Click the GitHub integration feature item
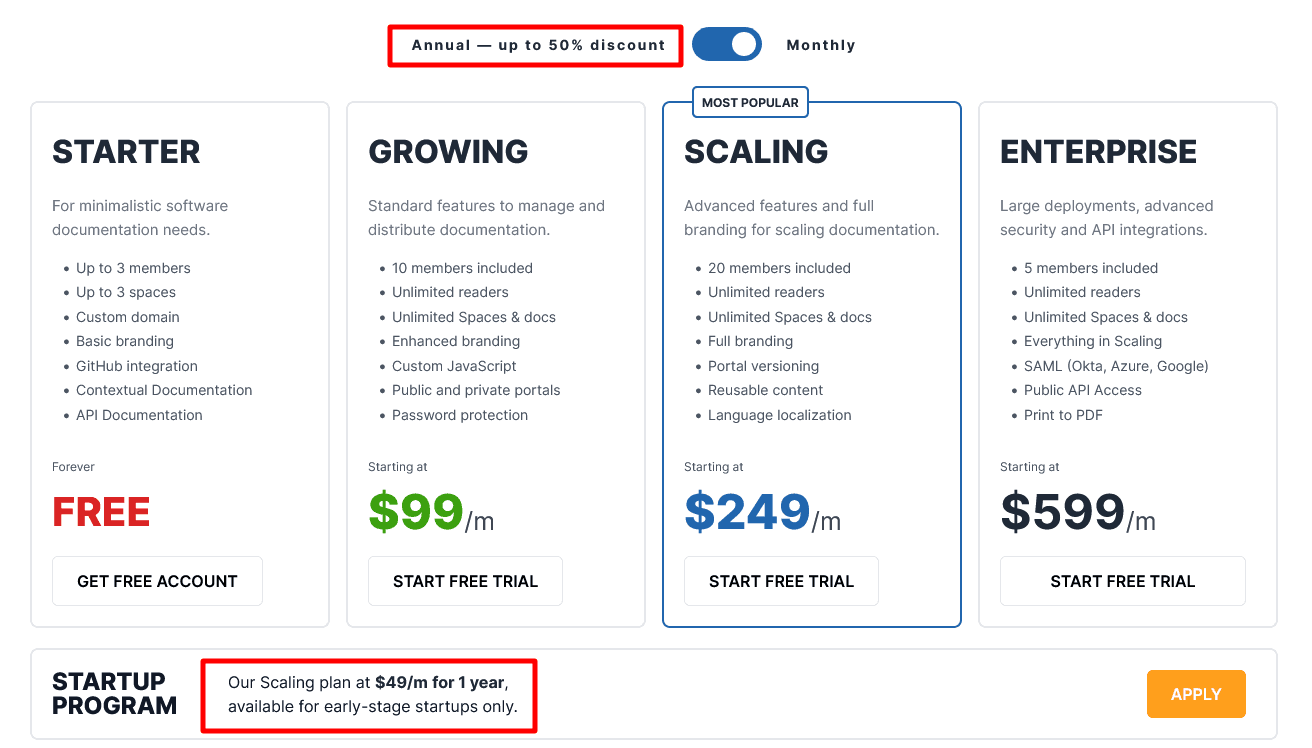The image size is (1312, 748). (x=137, y=366)
